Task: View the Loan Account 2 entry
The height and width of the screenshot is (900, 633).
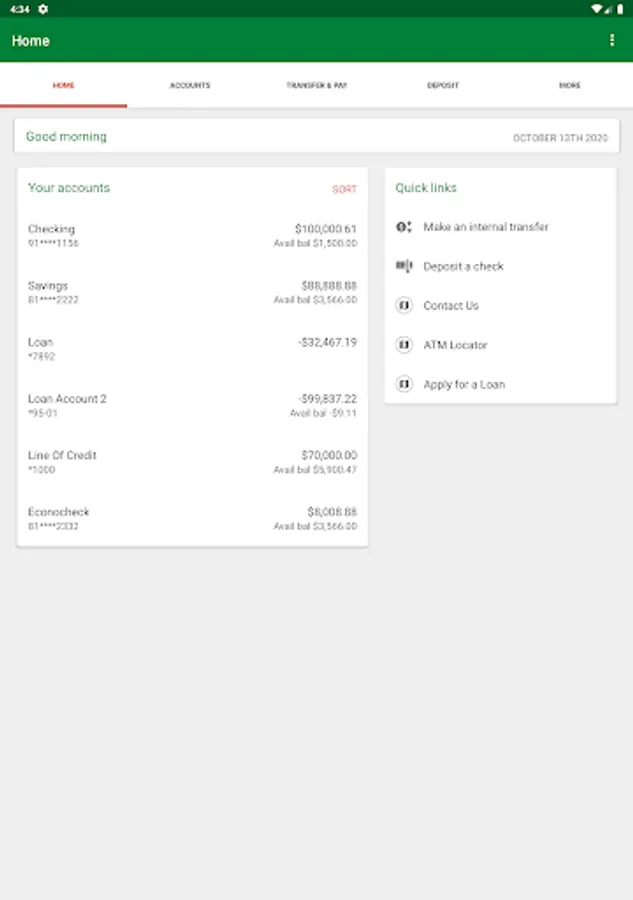Action: (x=192, y=405)
